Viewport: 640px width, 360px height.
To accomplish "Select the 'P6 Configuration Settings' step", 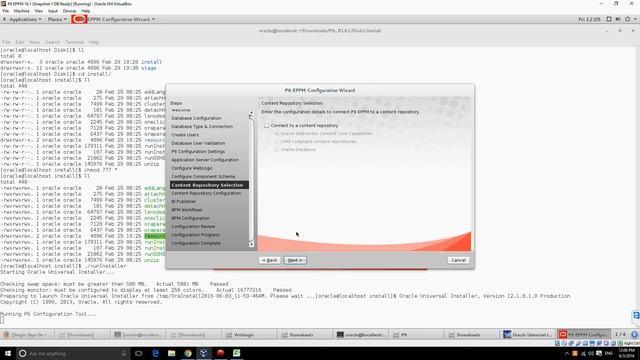I will (x=198, y=151).
